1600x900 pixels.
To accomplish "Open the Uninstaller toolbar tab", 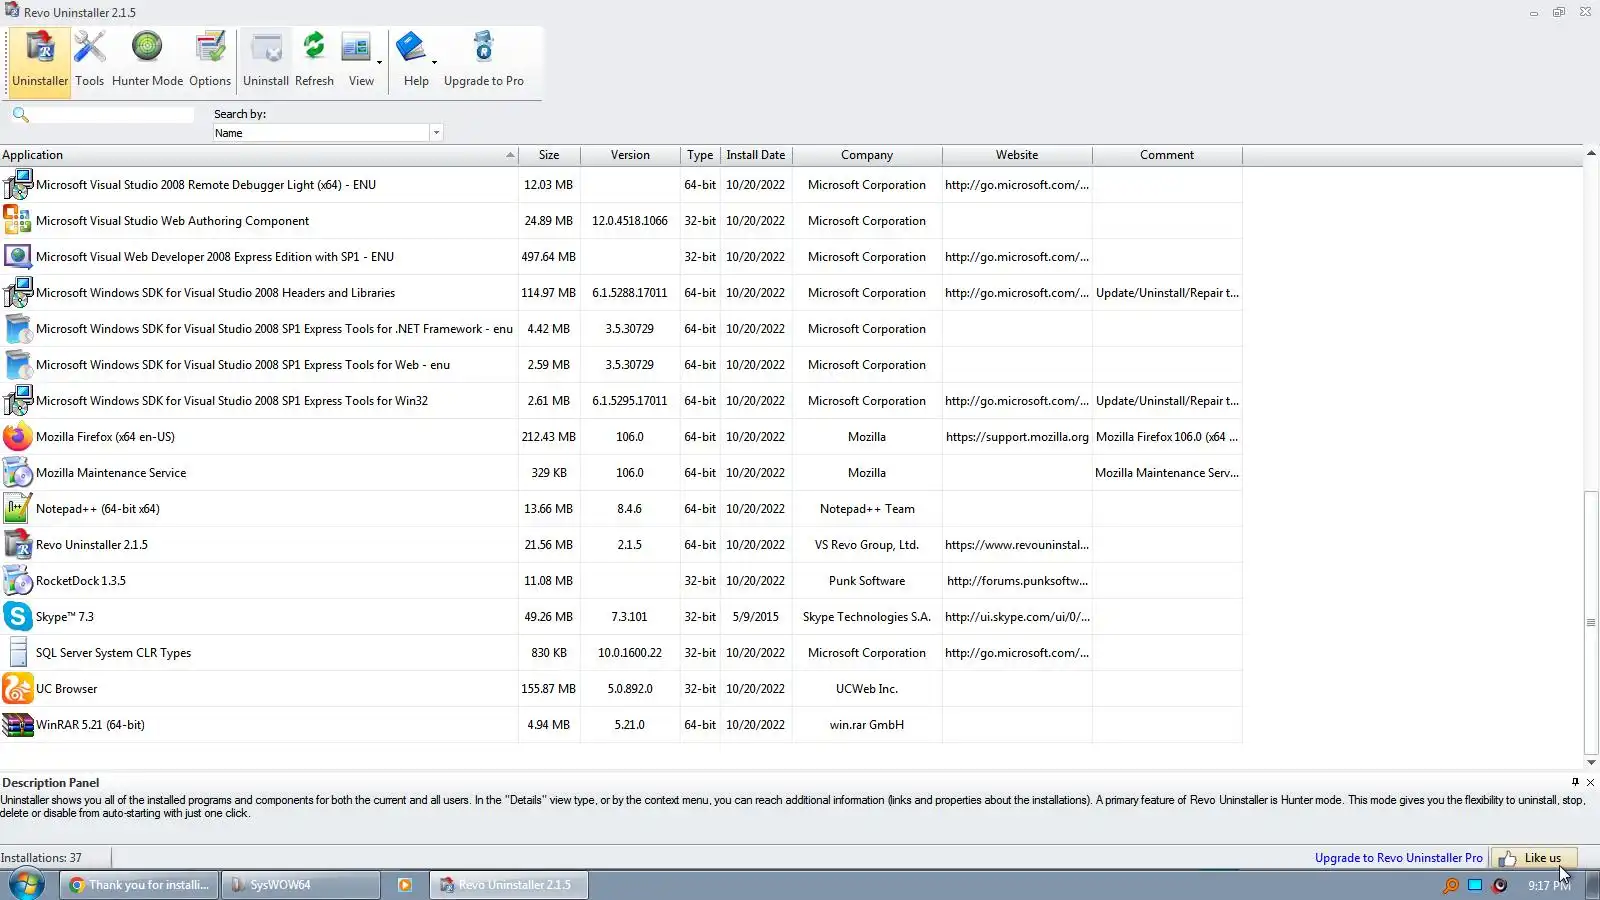I will (40, 62).
